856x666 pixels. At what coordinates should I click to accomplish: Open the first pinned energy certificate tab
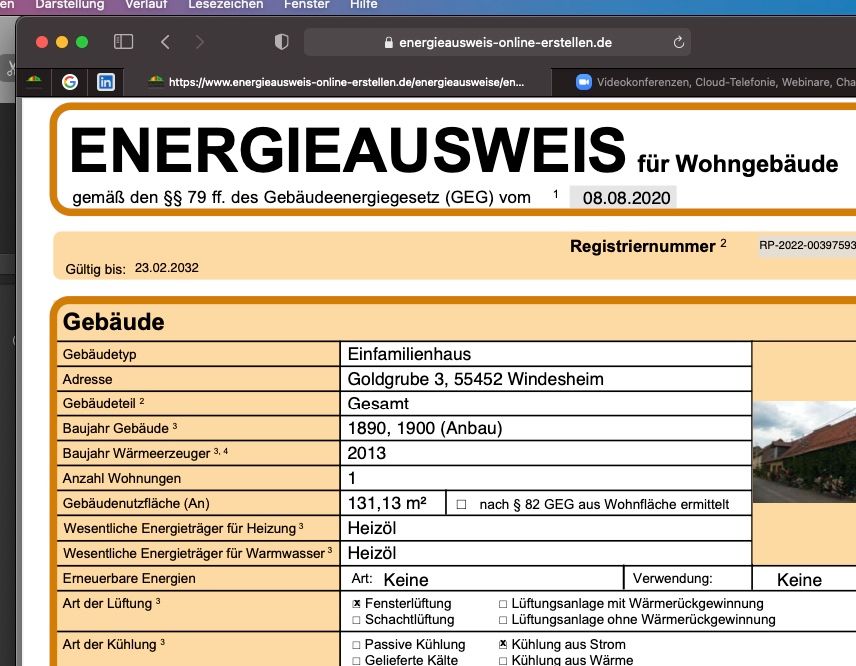click(x=34, y=82)
